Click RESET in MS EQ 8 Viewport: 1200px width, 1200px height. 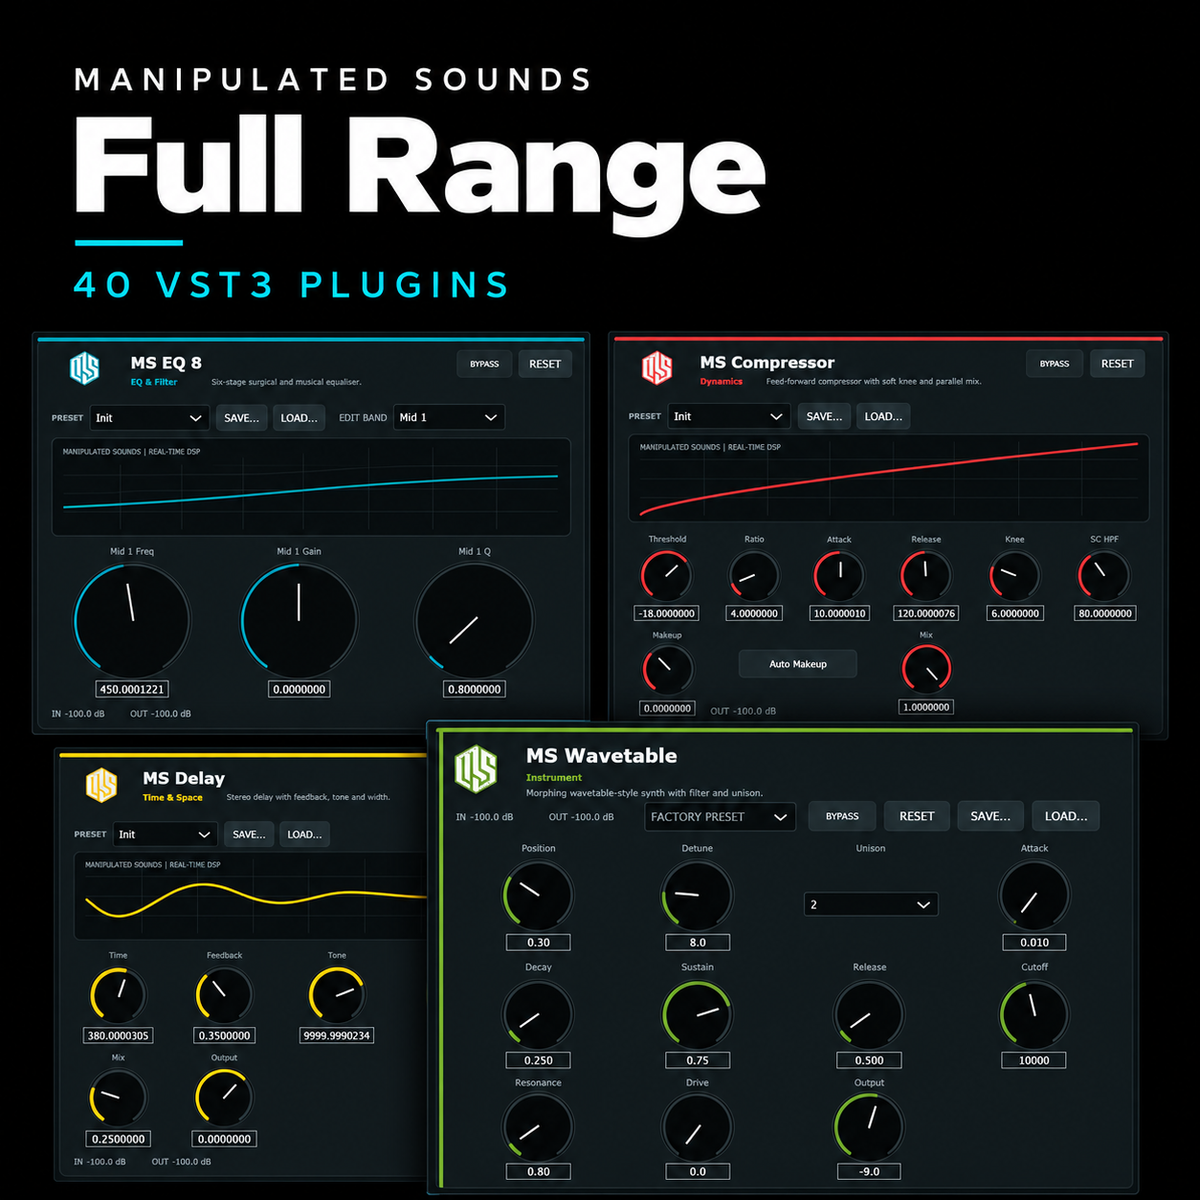tap(545, 364)
